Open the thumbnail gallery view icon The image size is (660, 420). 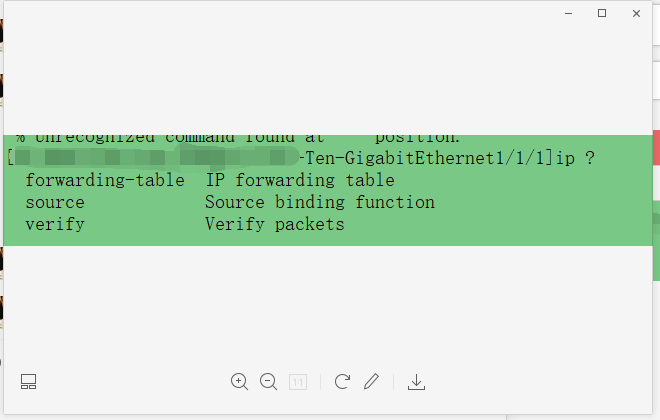pyautogui.click(x=28, y=381)
